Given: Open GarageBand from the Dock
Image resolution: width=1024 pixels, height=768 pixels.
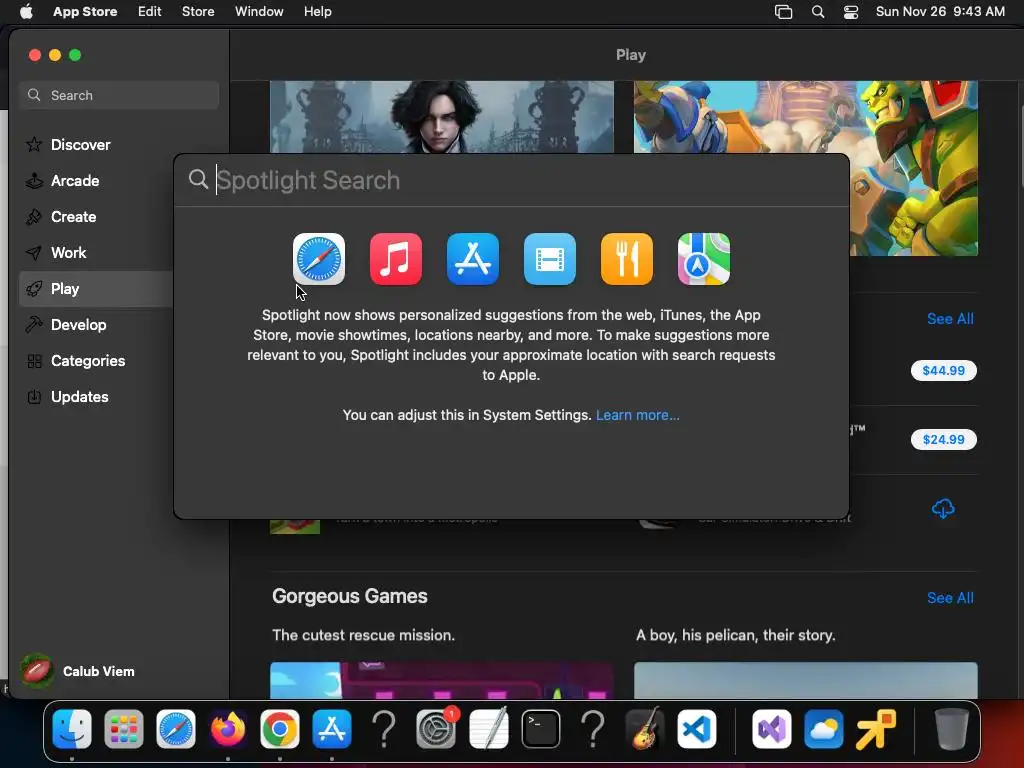Looking at the screenshot, I should [x=645, y=729].
